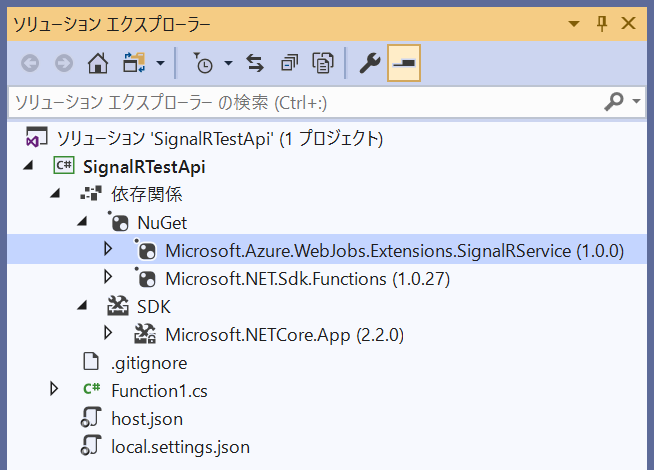Screen dimensions: 654x470
Task: Click the SDK group icon
Action: point(118,306)
